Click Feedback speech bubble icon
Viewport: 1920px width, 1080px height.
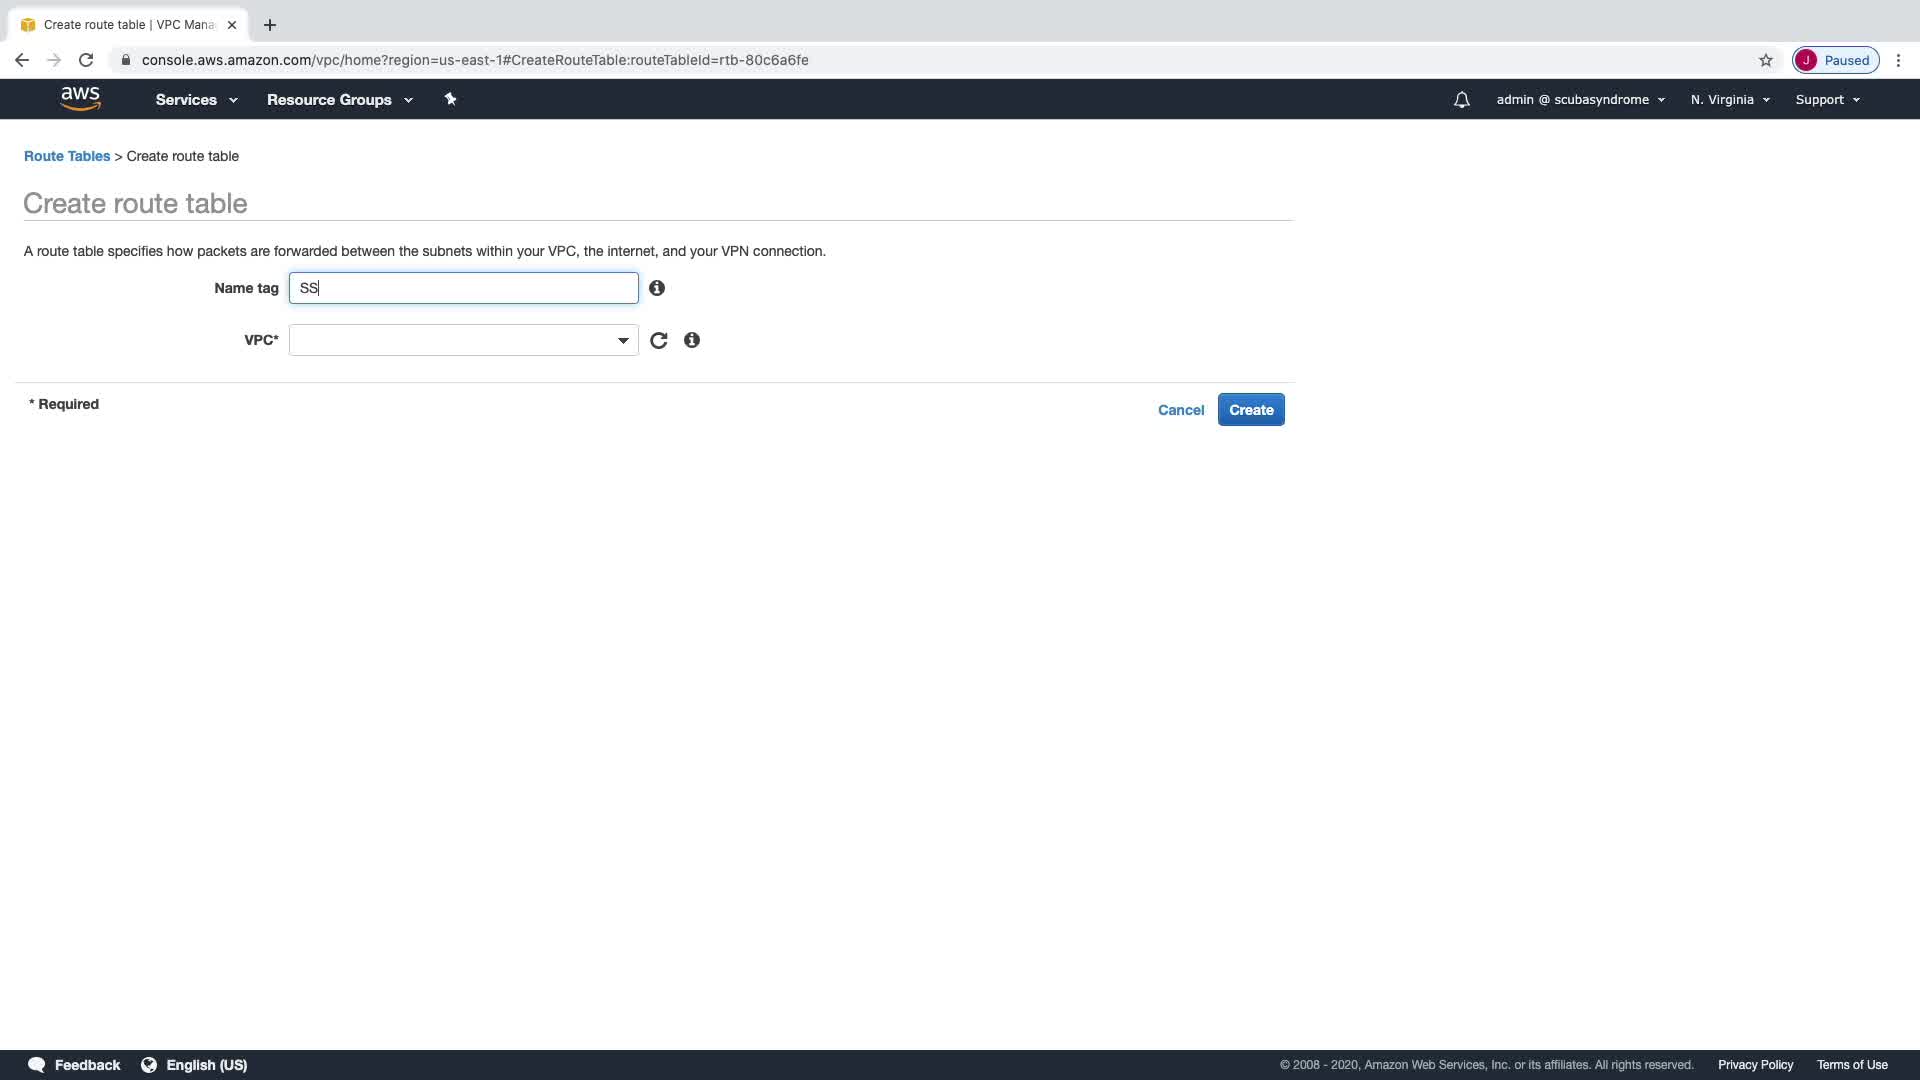click(37, 1065)
